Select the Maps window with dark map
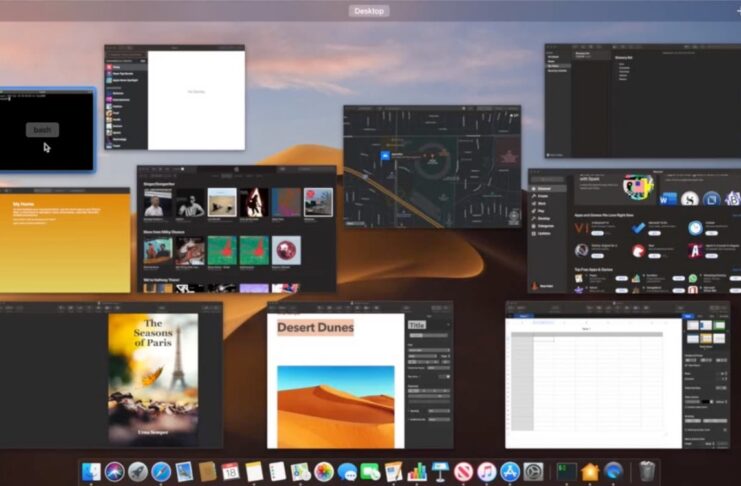 [x=432, y=166]
